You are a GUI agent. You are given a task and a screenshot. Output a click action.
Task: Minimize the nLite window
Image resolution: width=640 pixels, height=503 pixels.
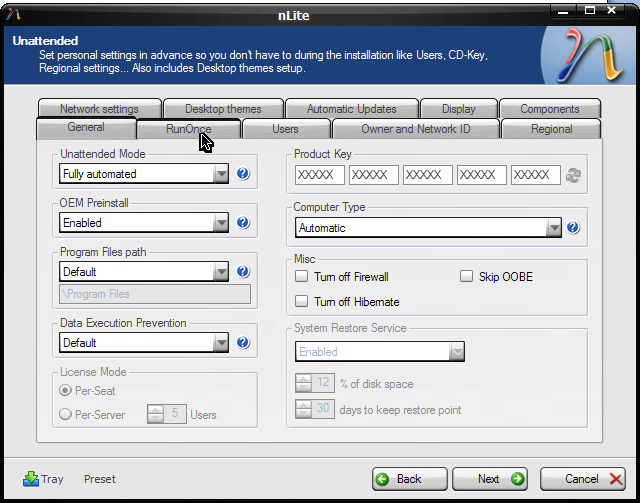click(563, 11)
